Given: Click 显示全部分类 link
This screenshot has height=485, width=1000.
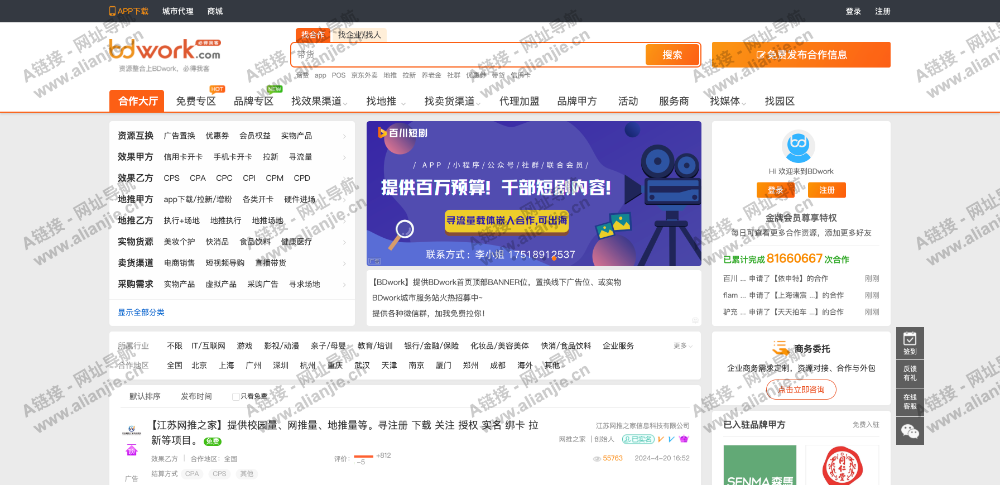Looking at the screenshot, I should tap(141, 313).
